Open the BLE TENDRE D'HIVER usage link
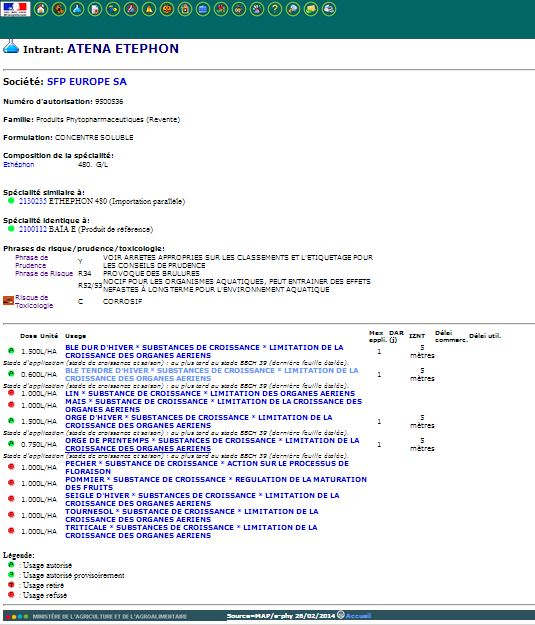The image size is (535, 625). pos(212,374)
